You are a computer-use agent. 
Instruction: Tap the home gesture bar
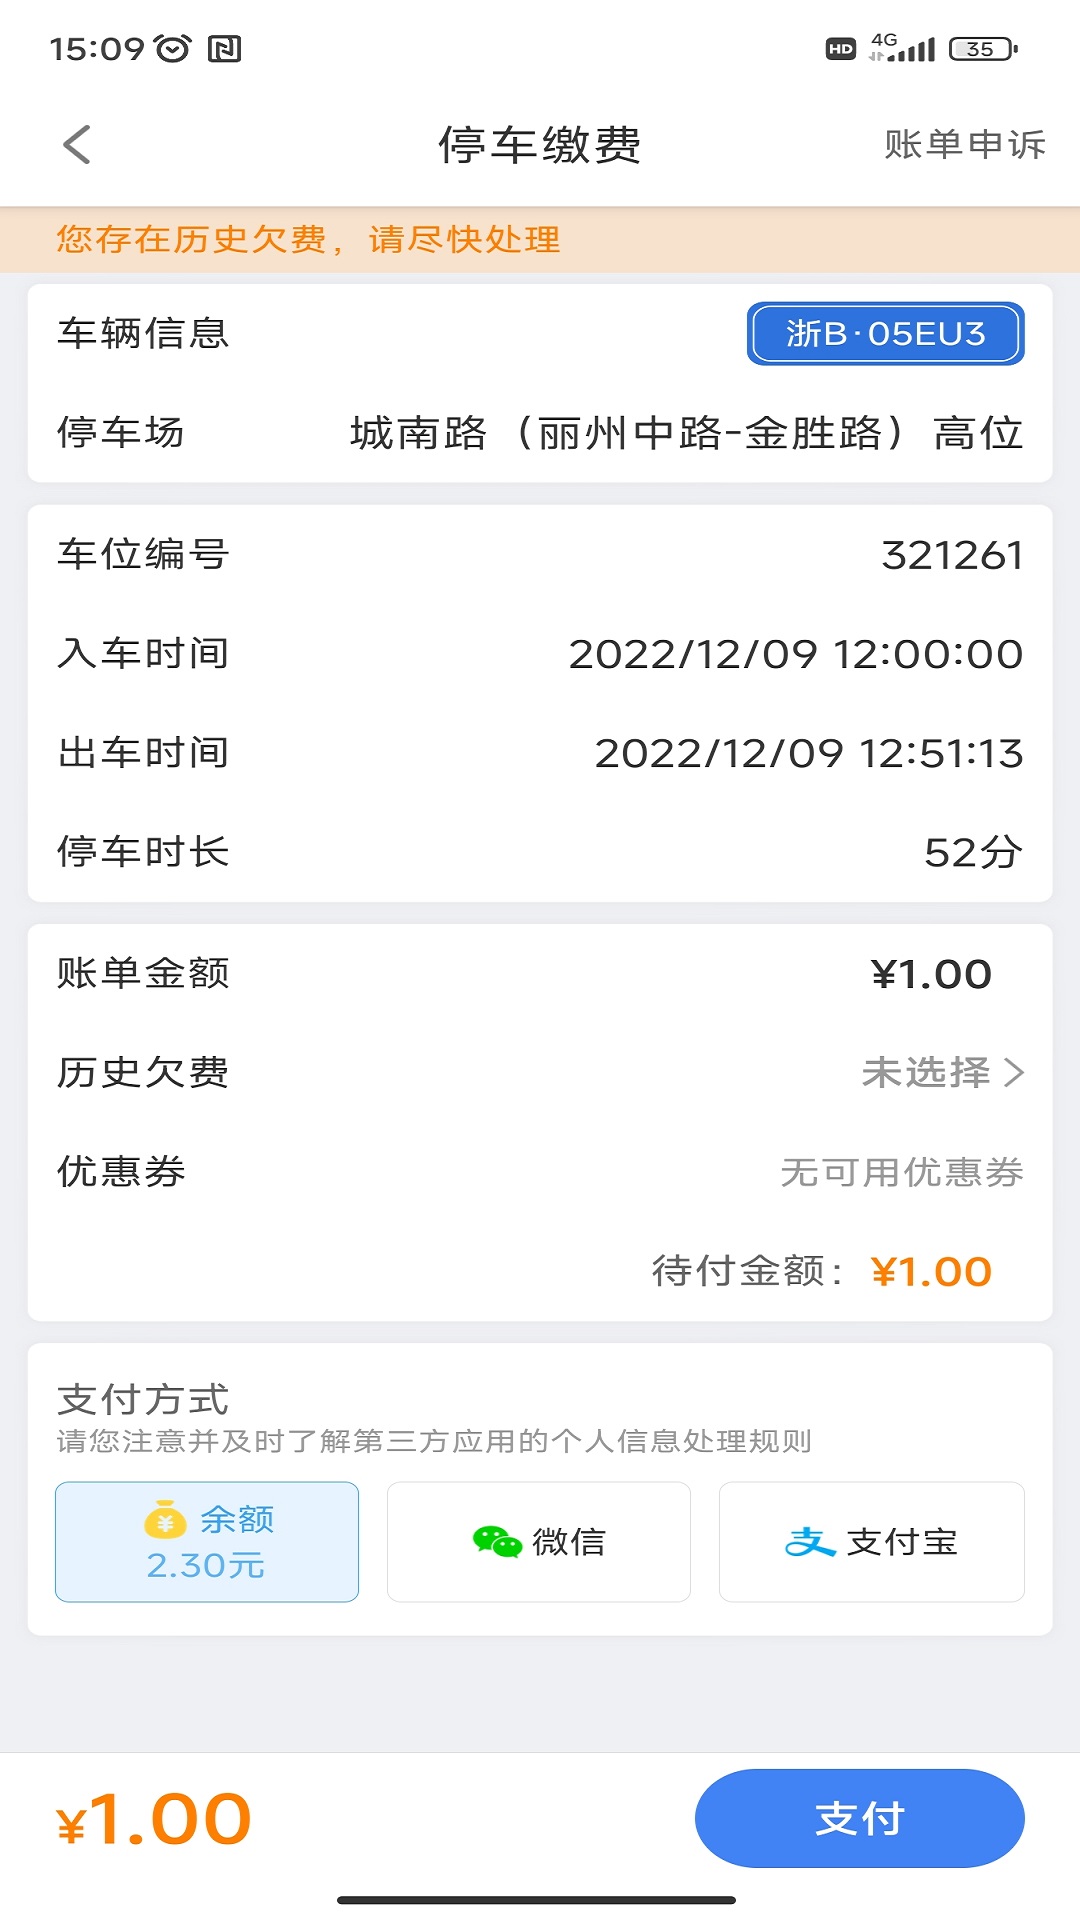click(537, 1899)
